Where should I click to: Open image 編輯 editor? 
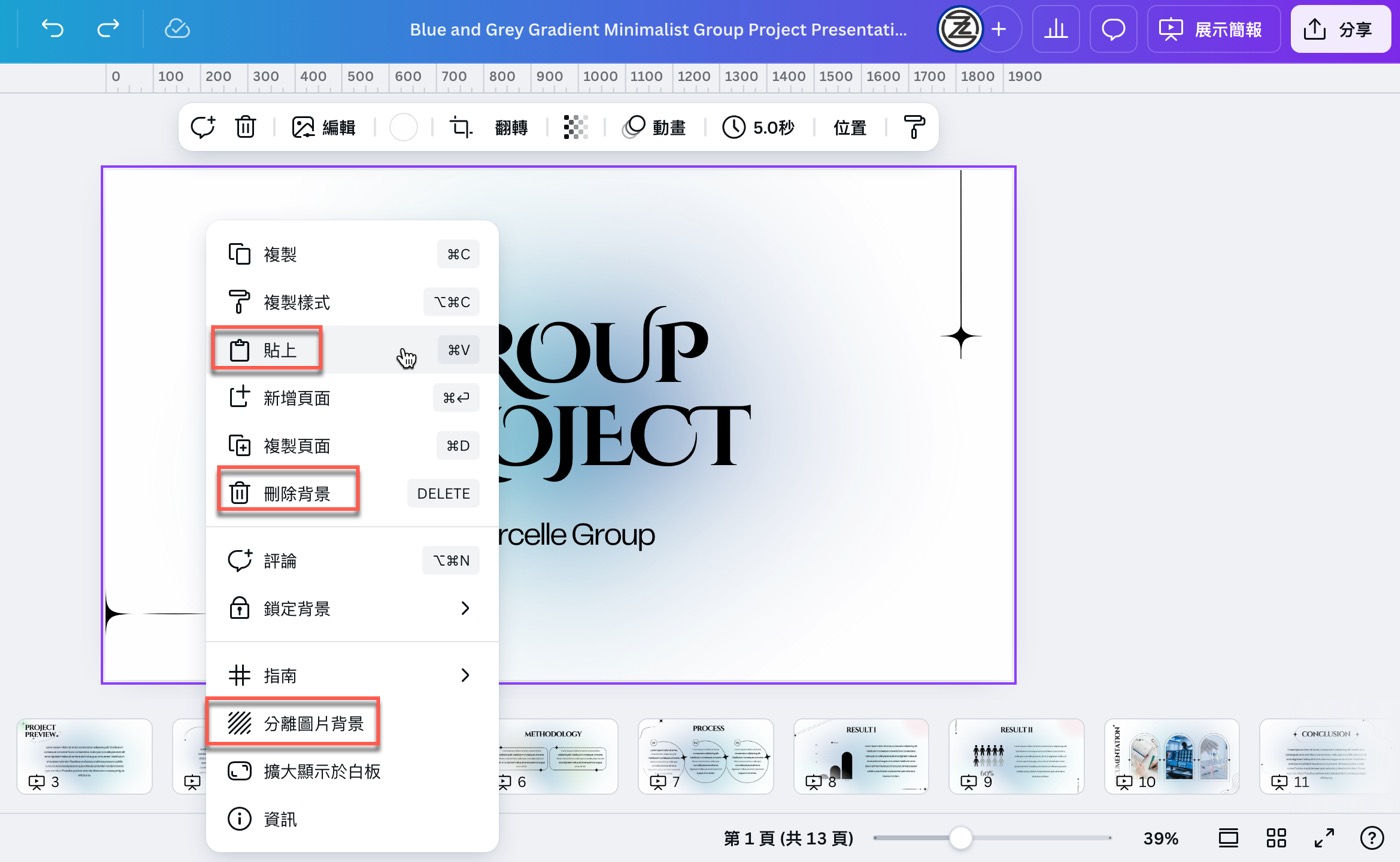pyautogui.click(x=324, y=127)
